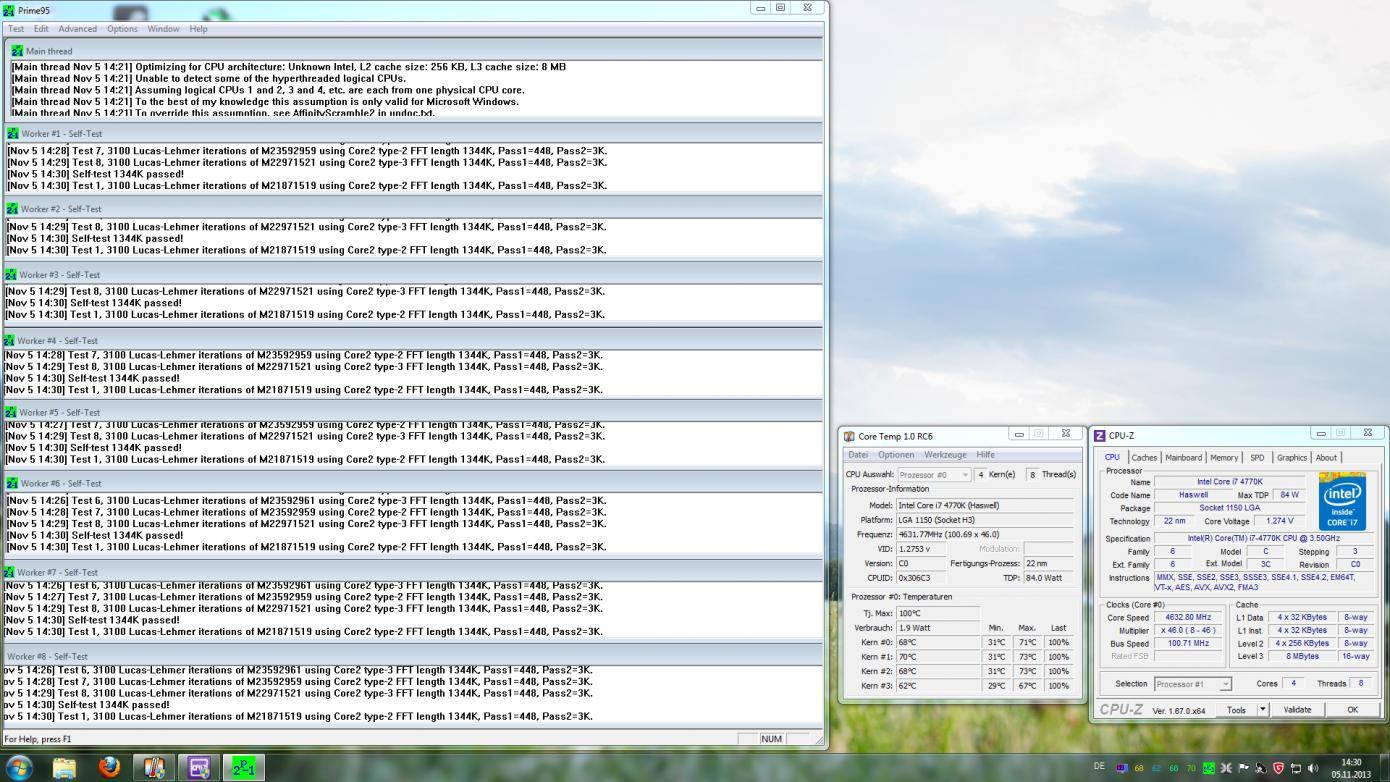Click the Worker #3 Self-Test window icon
This screenshot has width=1390, height=782.
[x=10, y=274]
